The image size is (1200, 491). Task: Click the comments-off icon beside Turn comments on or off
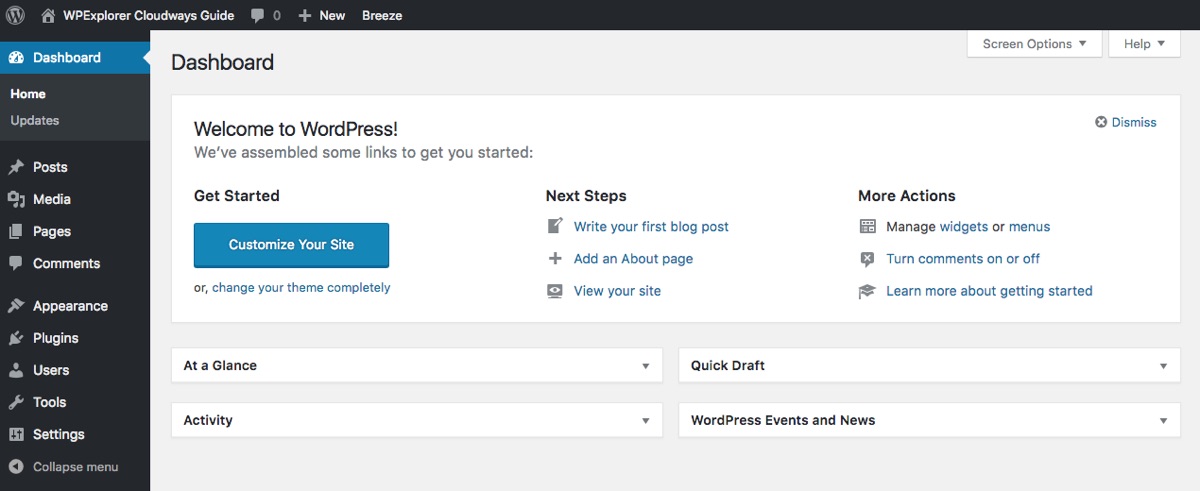867,259
